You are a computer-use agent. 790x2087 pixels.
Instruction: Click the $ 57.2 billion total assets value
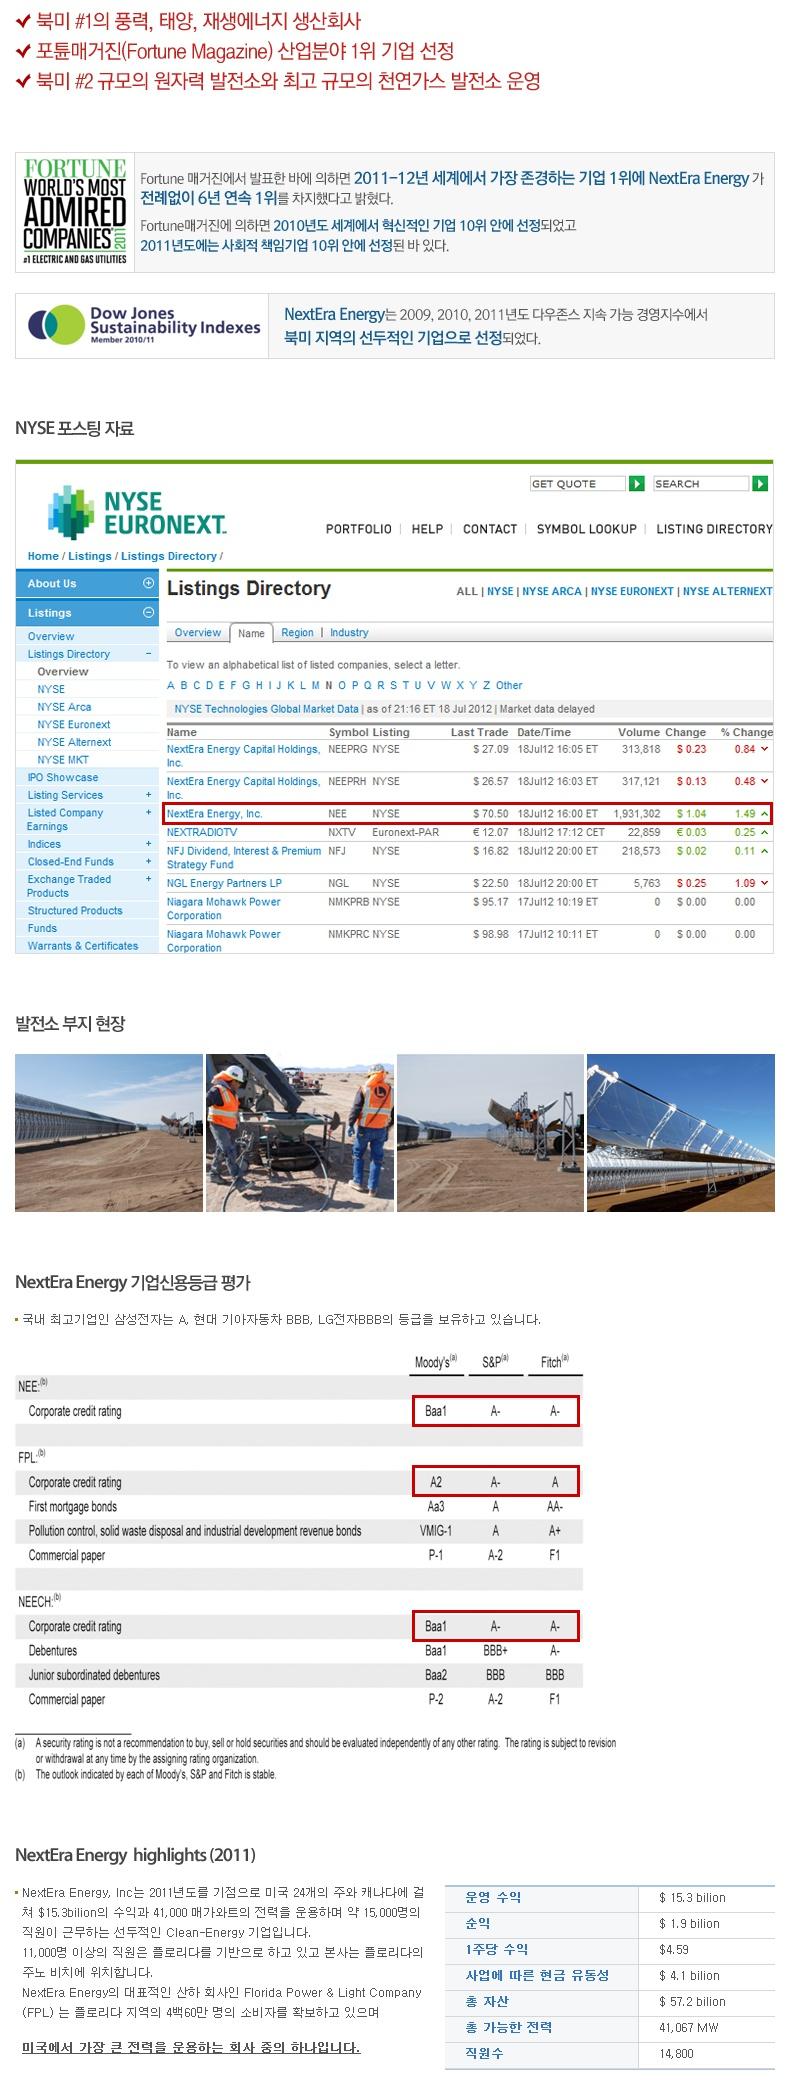692,2001
